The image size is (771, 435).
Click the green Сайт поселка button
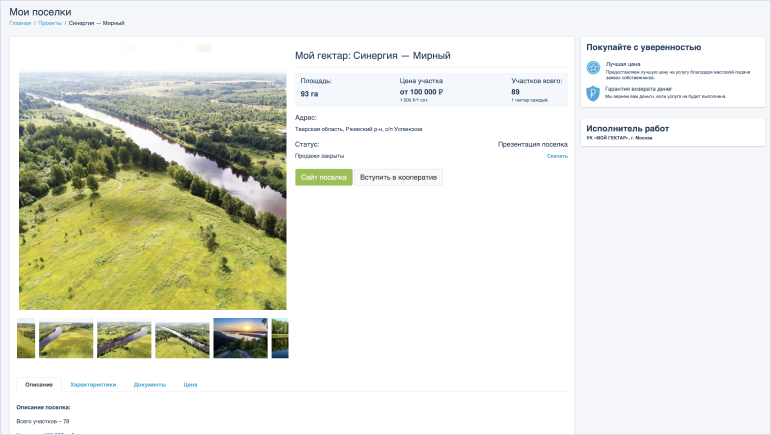coord(324,177)
